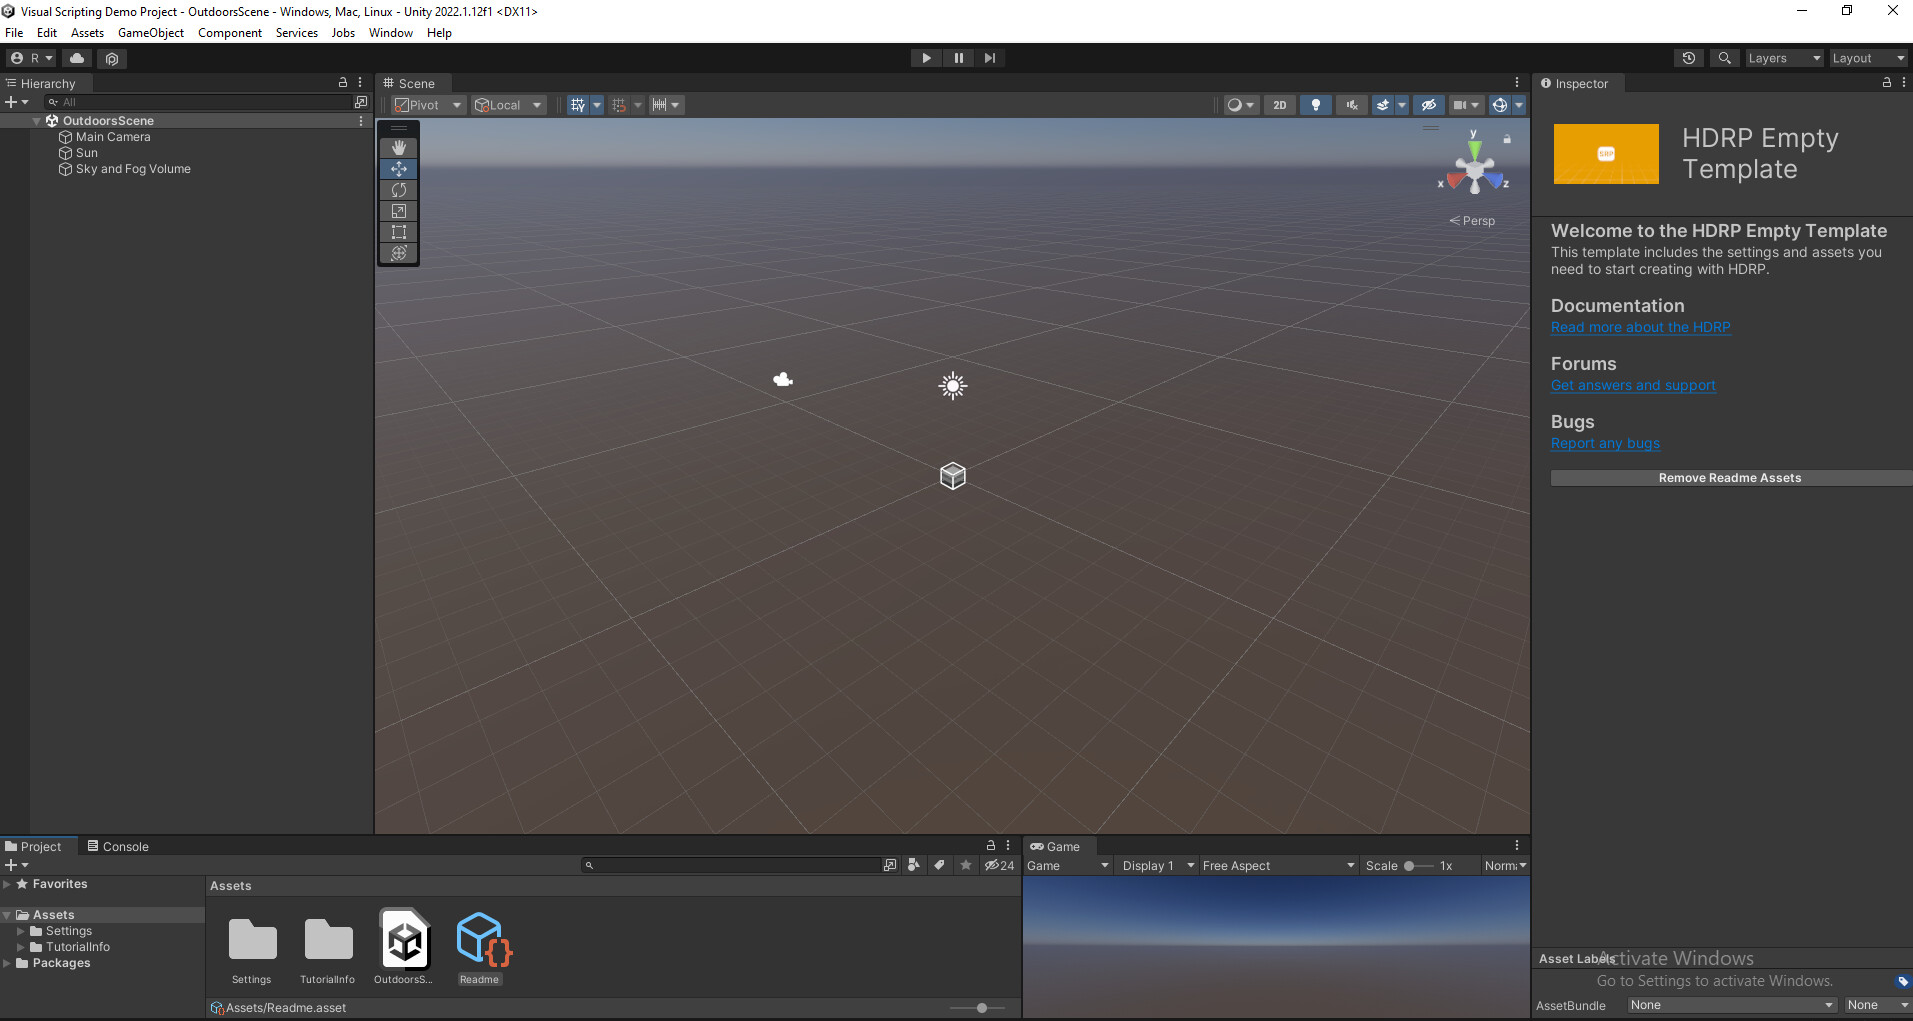Open the Layout dropdown
This screenshot has width=1913, height=1021.
1868,58
